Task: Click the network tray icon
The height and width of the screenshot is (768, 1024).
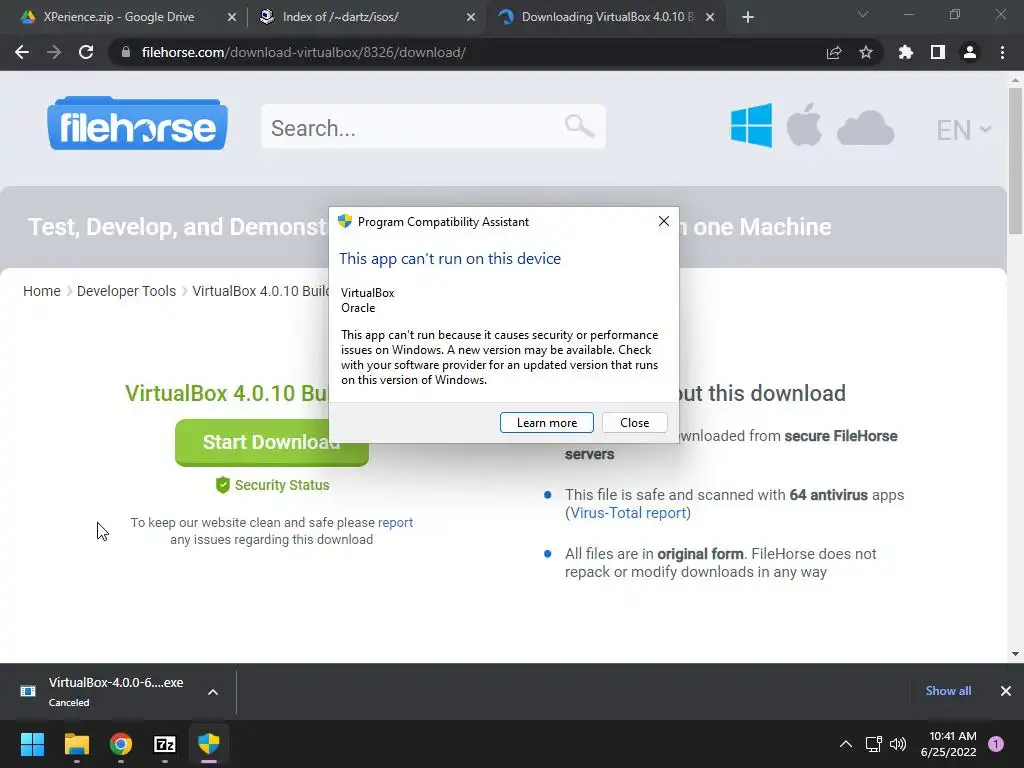Action: click(x=873, y=744)
